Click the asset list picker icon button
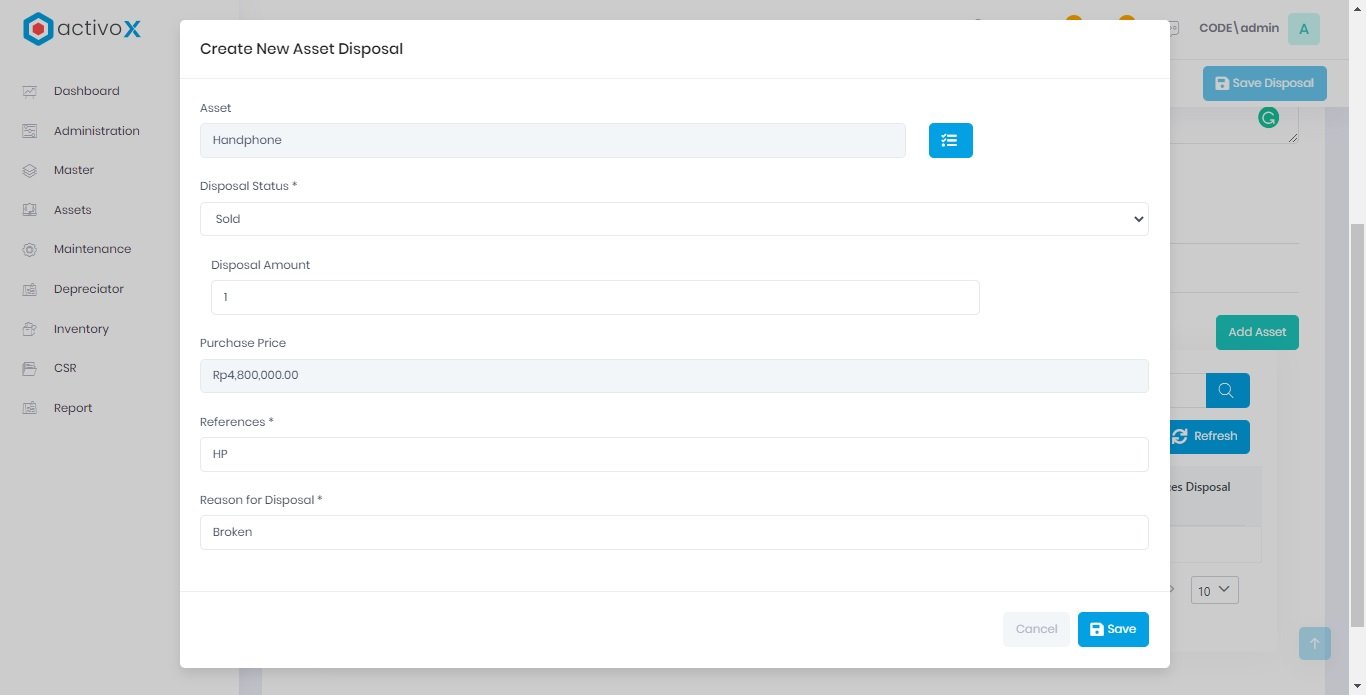This screenshot has width=1366, height=695. pyautogui.click(x=950, y=141)
